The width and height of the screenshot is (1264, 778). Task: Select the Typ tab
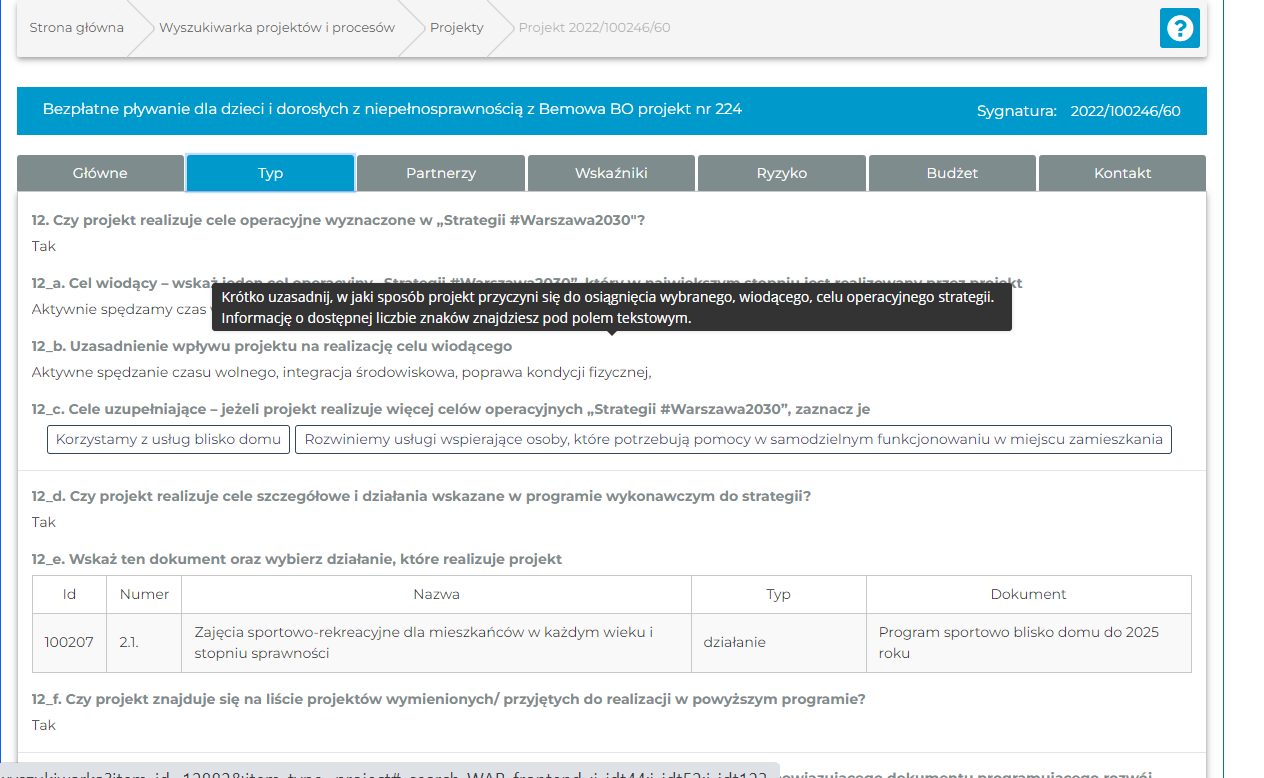pyautogui.click(x=271, y=173)
